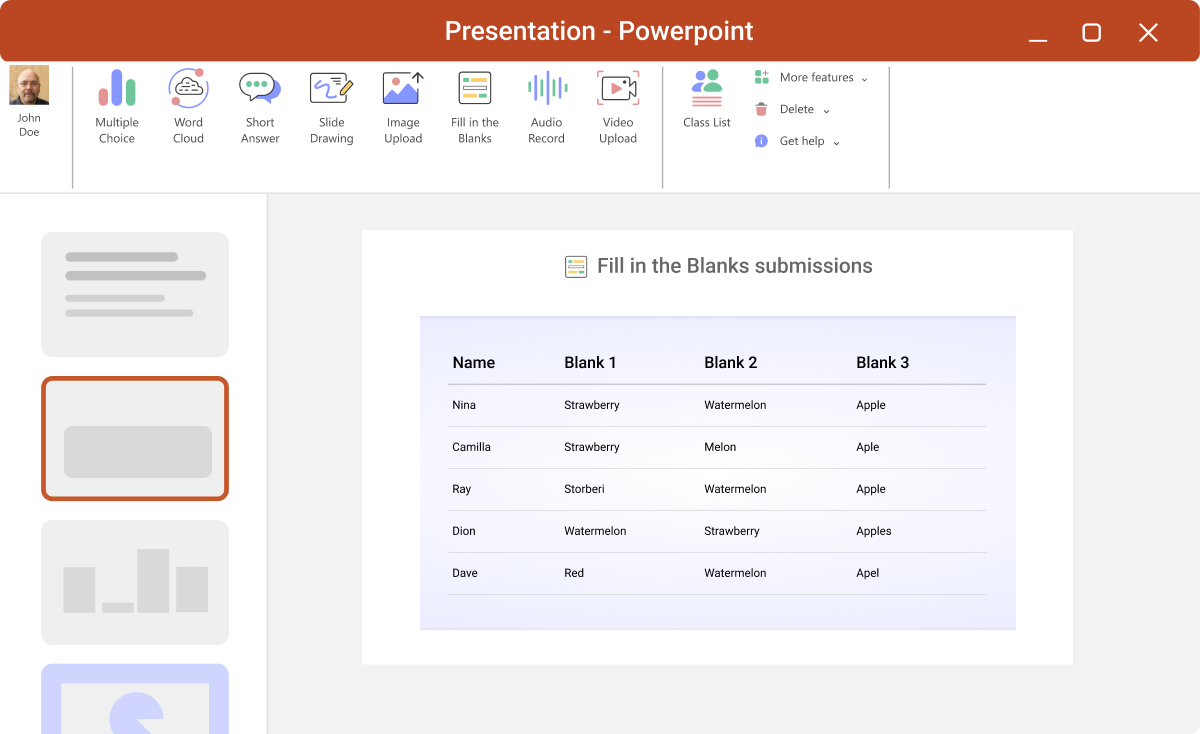This screenshot has width=1200, height=734.
Task: Maximize the Powerpoint window
Action: pos(1092,33)
